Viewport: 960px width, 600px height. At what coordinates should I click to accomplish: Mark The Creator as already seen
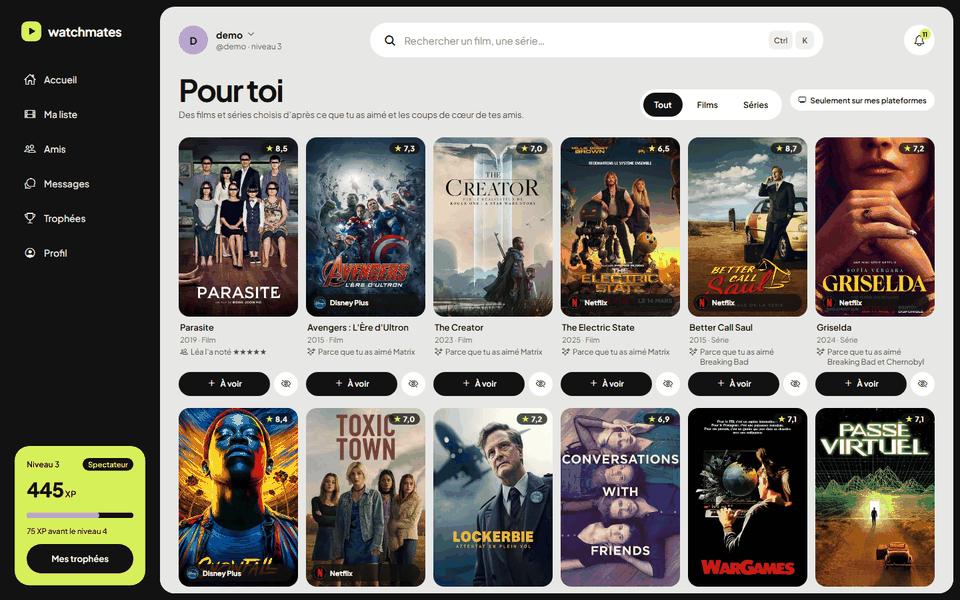[x=541, y=384]
